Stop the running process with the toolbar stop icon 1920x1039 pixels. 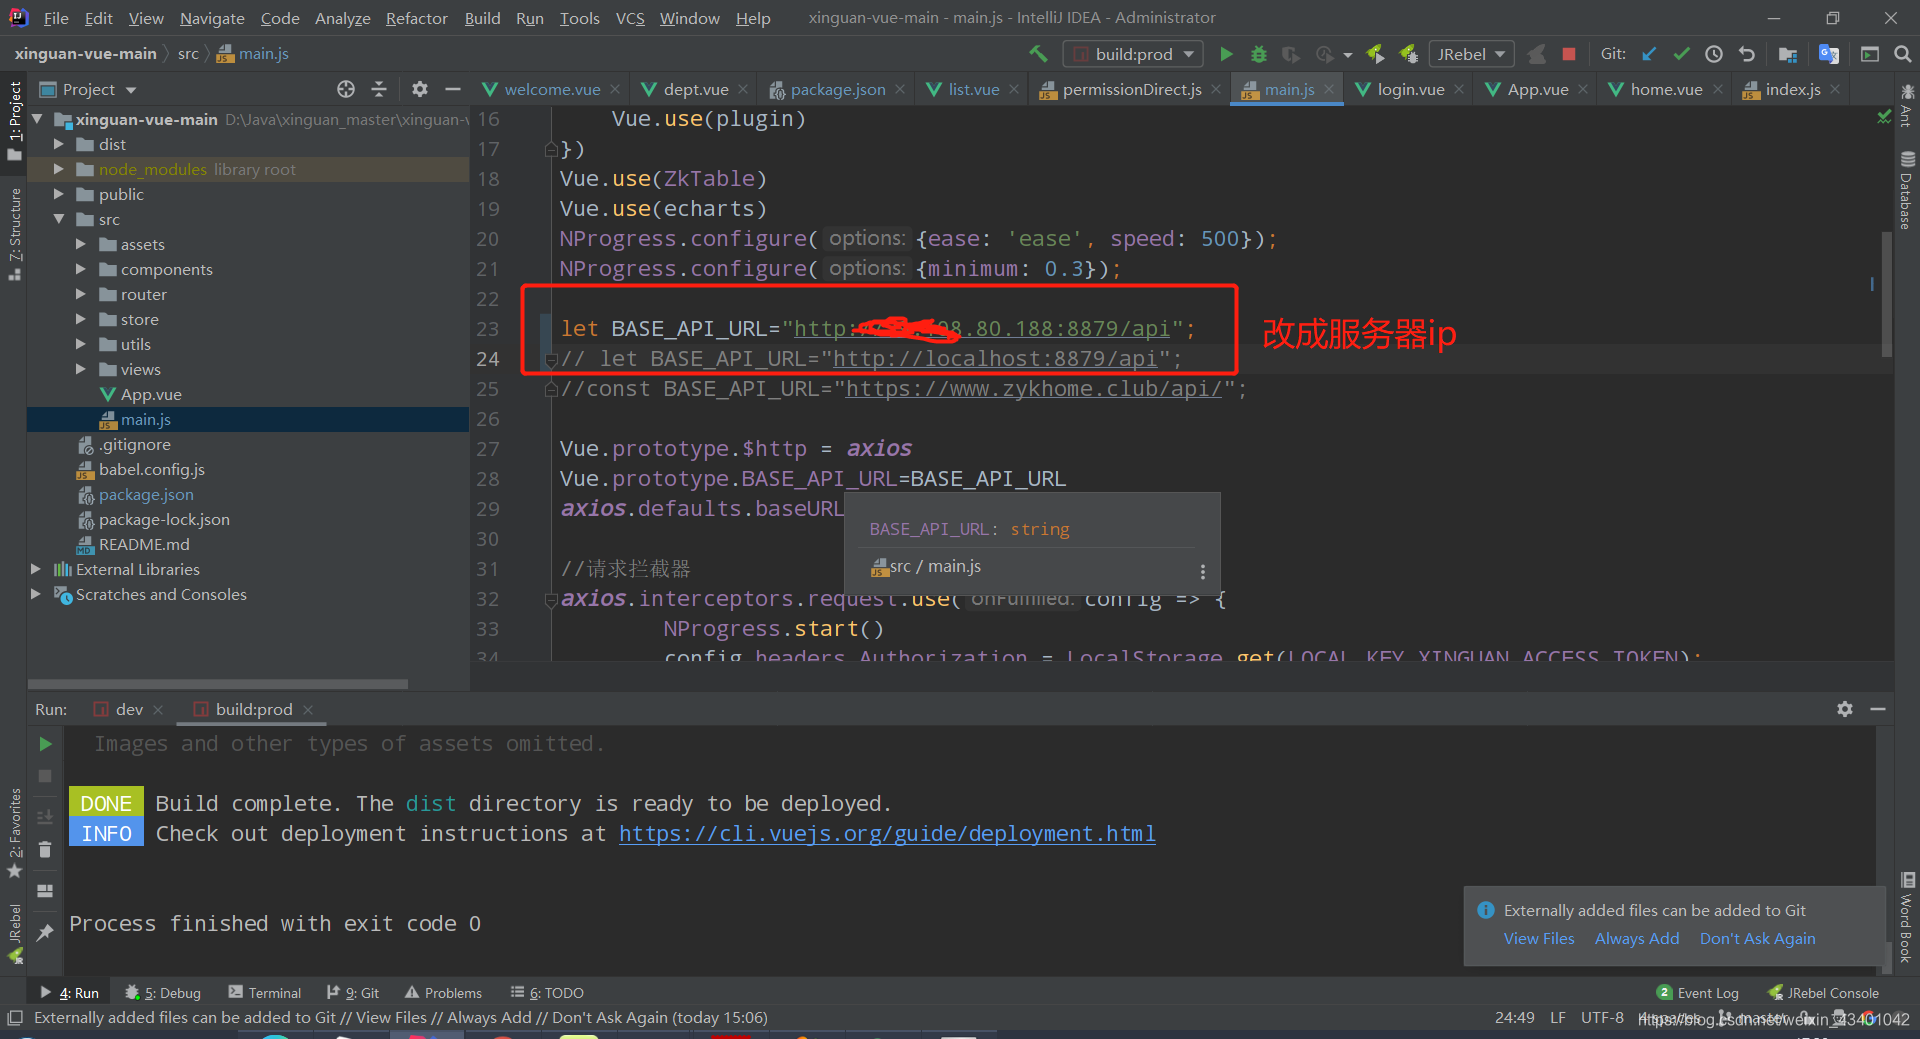(x=1569, y=54)
